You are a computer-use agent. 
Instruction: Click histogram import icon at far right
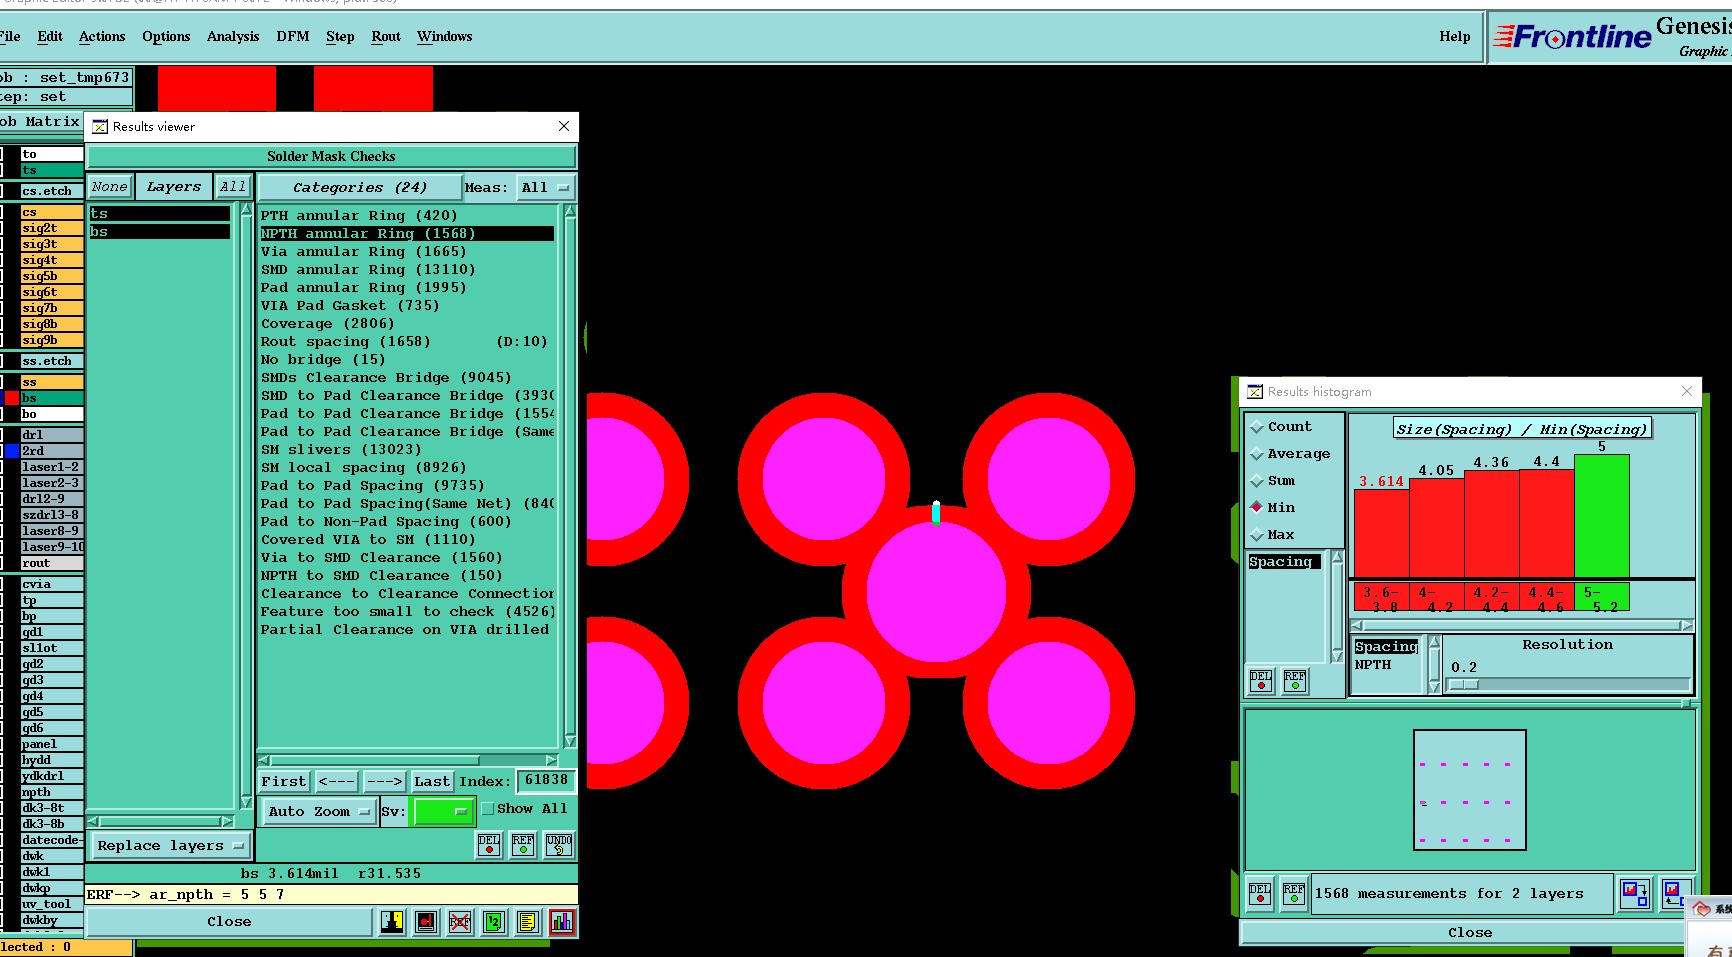(x=1675, y=893)
